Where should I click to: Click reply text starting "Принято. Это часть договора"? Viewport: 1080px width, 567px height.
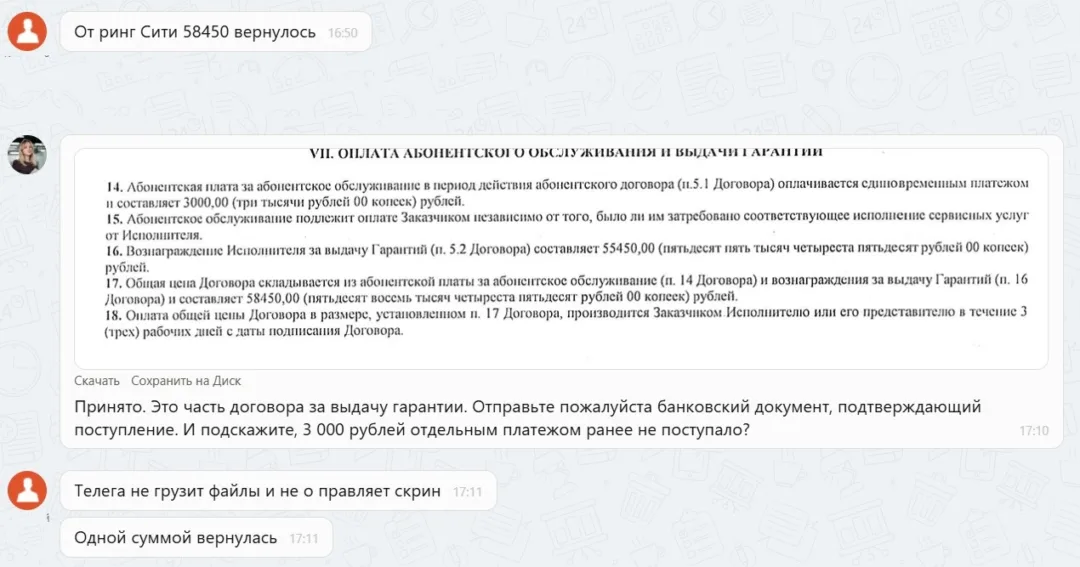(528, 418)
